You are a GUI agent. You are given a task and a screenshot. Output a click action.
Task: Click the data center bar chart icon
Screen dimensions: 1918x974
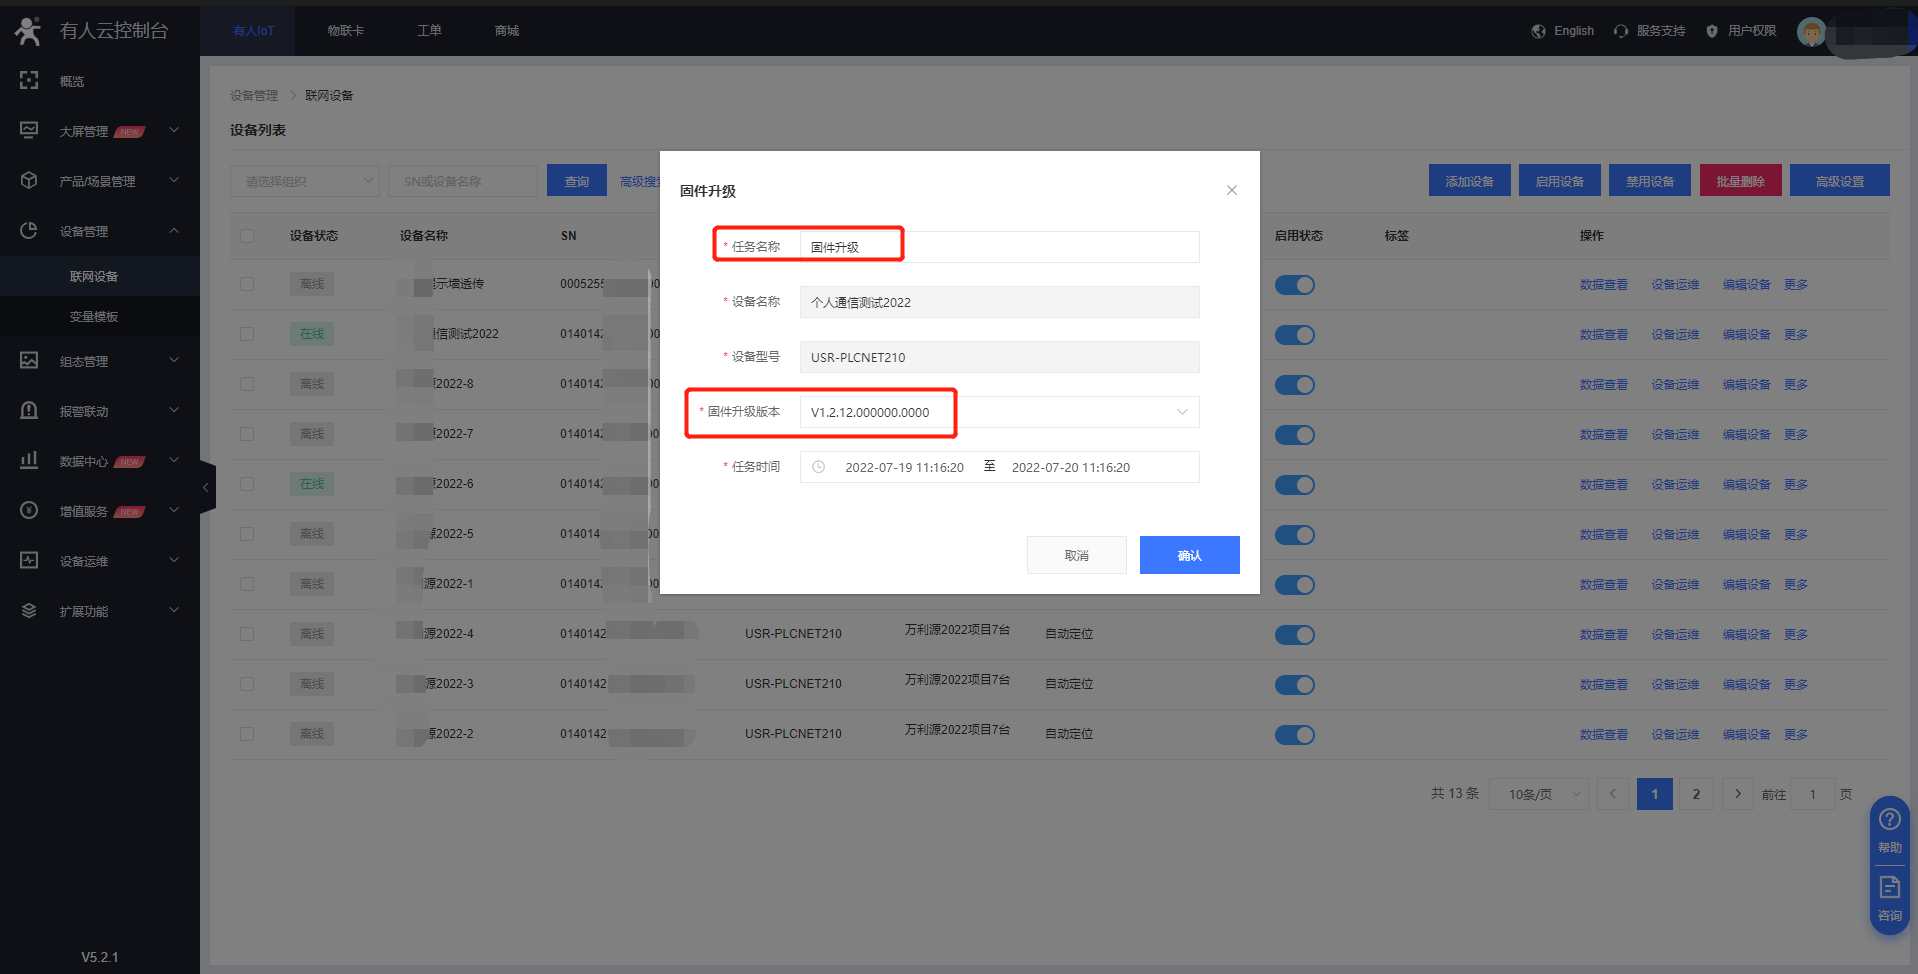(x=29, y=461)
